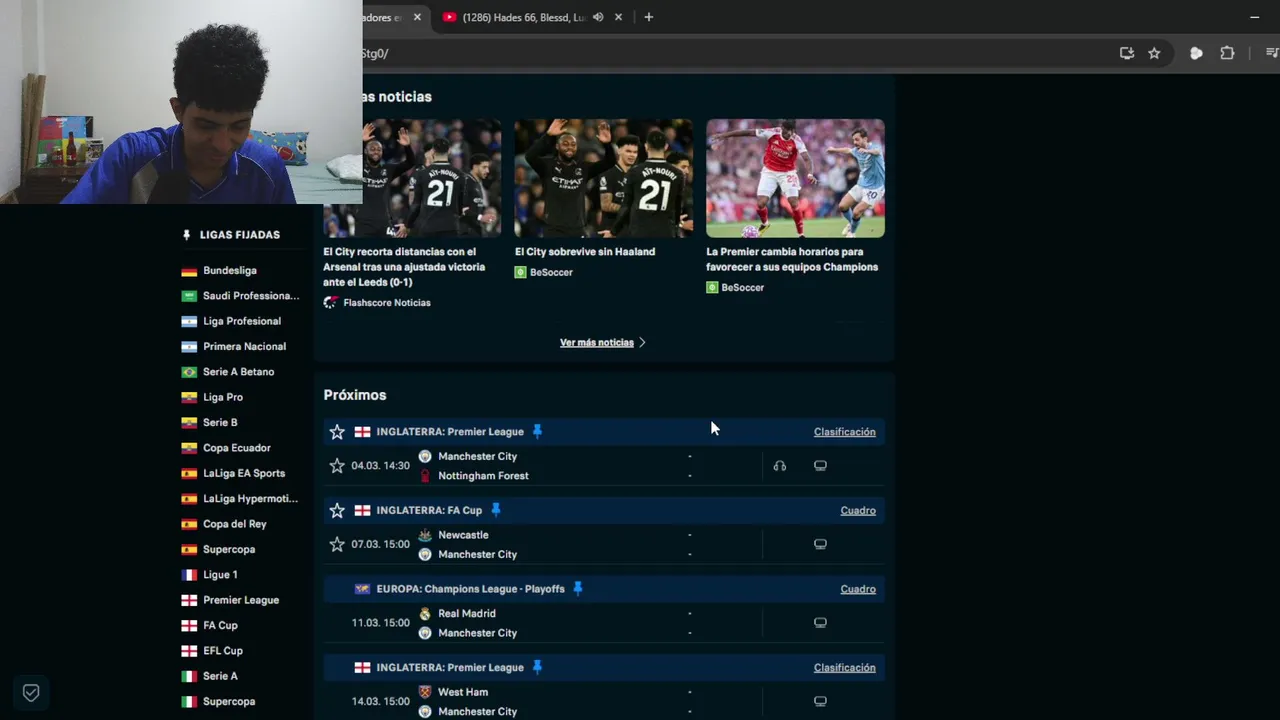This screenshot has height=720, width=1280.
Task: Mute the YouTube tab via speaker icon
Action: pyautogui.click(x=598, y=17)
